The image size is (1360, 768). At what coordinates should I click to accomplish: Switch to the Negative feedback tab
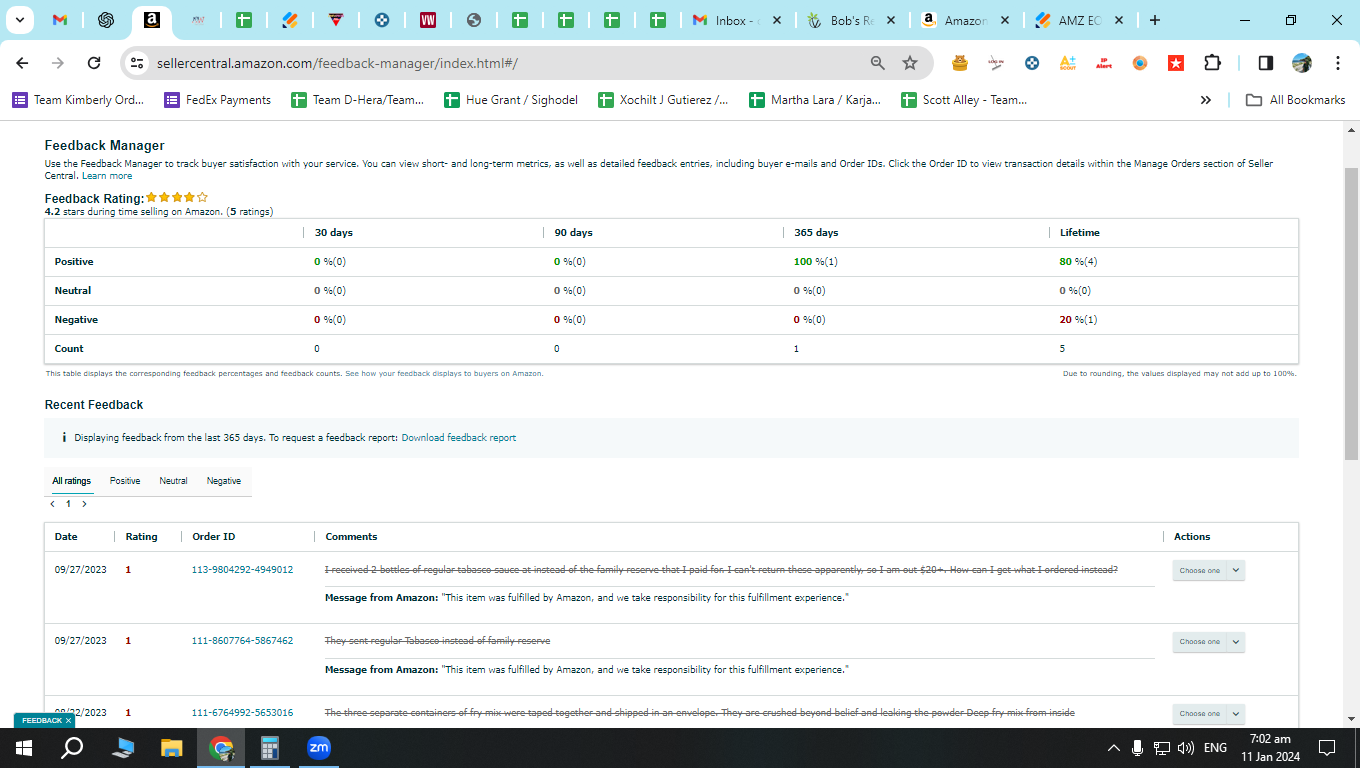click(224, 481)
